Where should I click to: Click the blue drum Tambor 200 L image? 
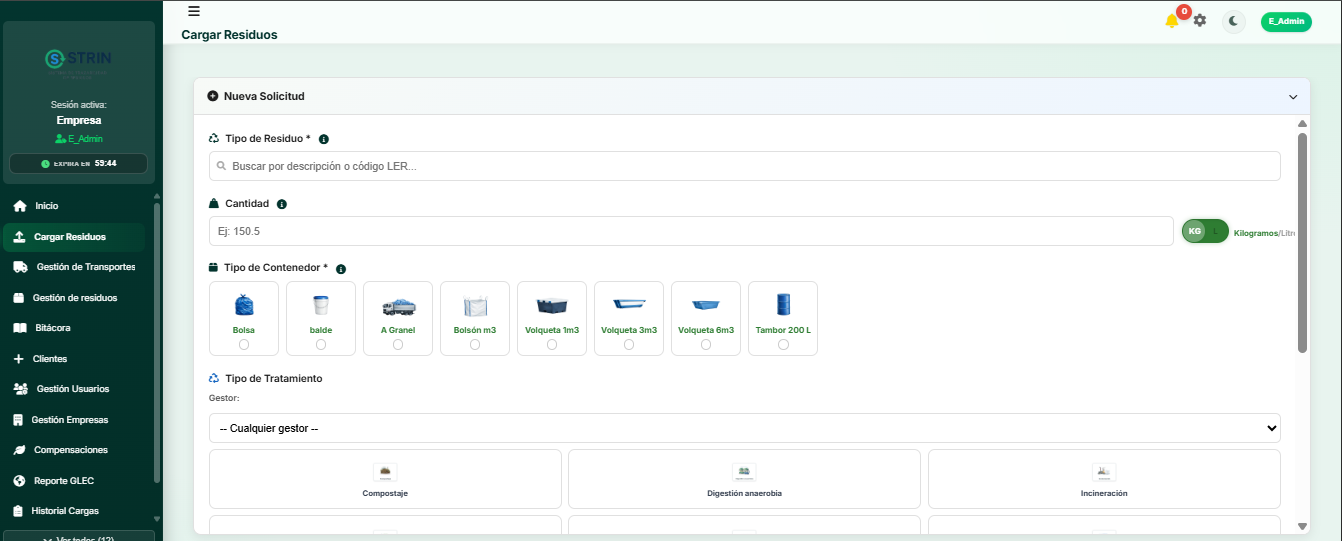coord(783,305)
